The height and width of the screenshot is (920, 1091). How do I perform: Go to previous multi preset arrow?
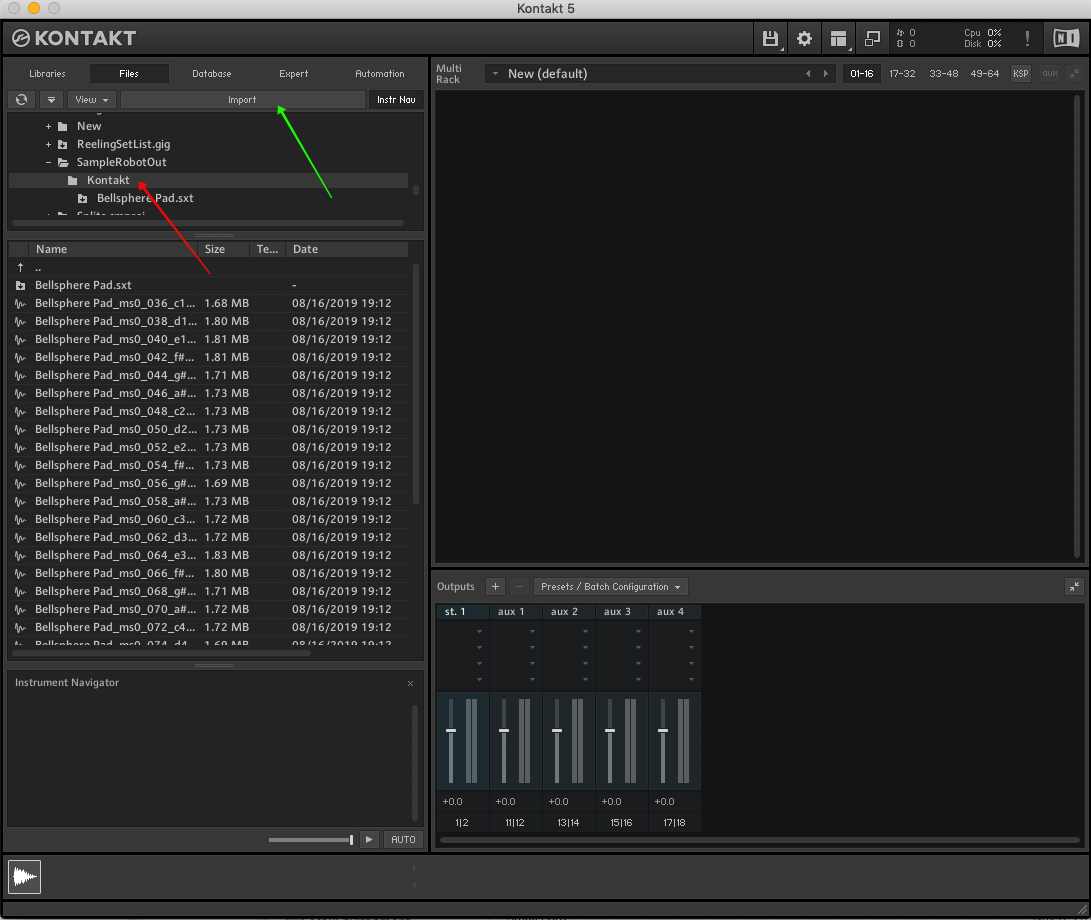(808, 73)
